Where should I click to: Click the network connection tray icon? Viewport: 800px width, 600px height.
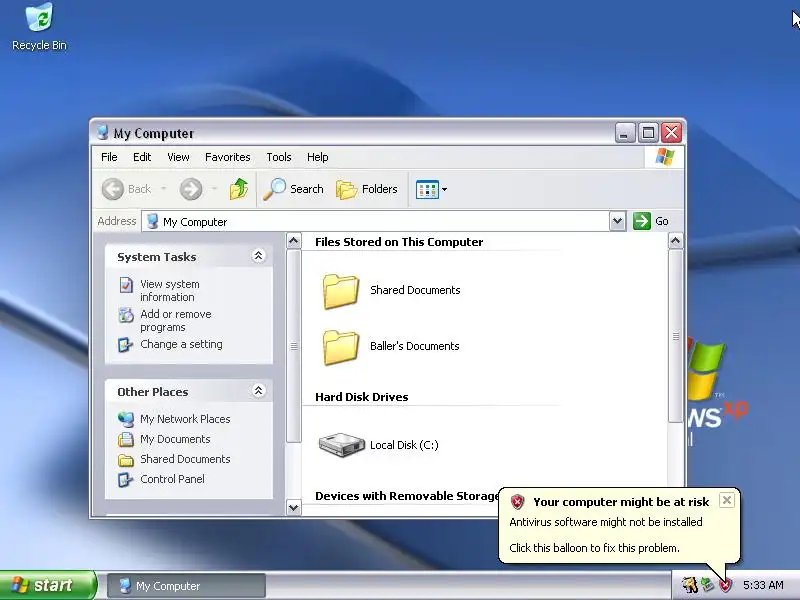point(707,585)
